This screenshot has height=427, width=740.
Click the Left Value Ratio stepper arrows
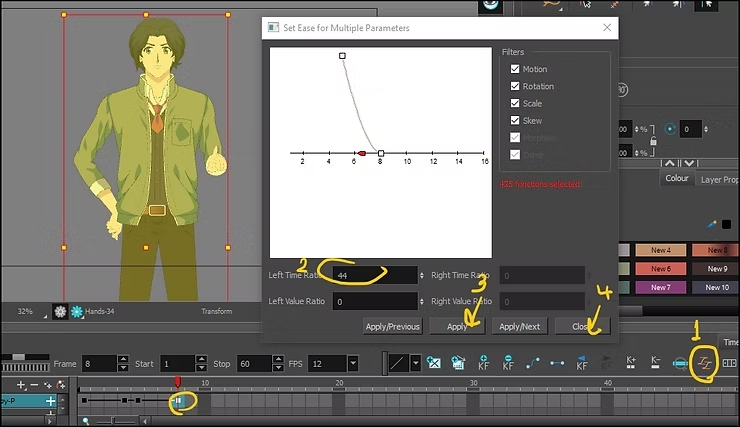coord(421,301)
